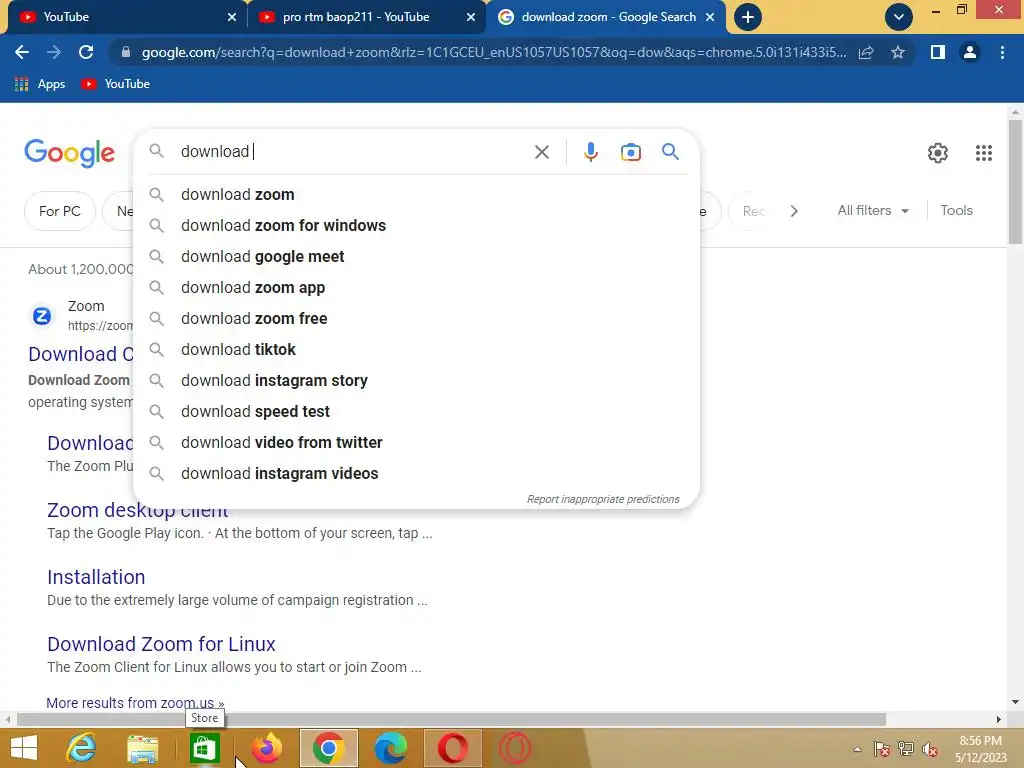The image size is (1024, 768).
Task: Open Download Zoom for Linux link
Action: pyautogui.click(x=161, y=645)
